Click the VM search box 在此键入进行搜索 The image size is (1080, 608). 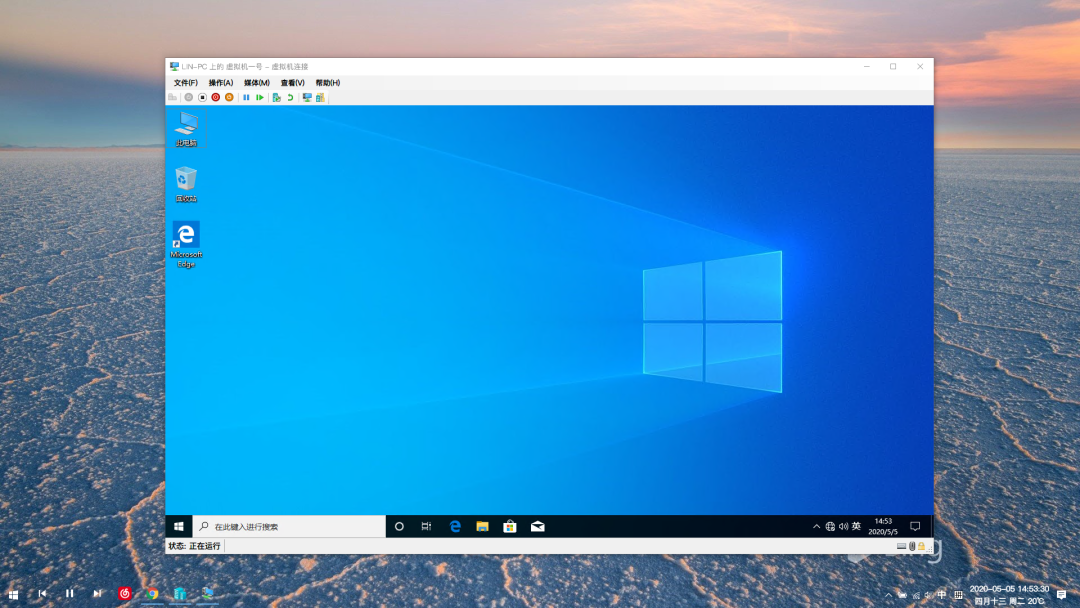[289, 527]
